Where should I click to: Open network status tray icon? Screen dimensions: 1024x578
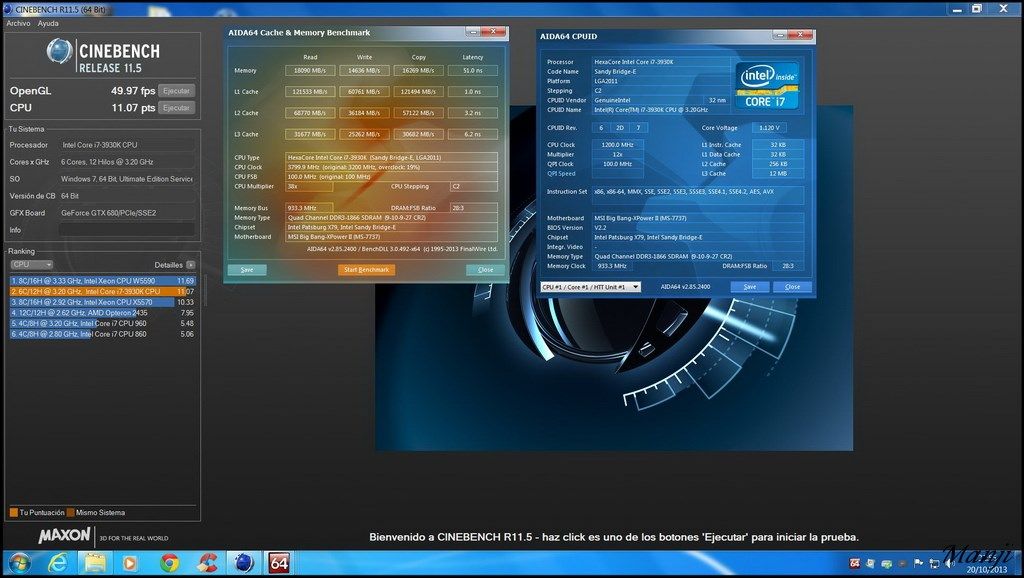click(935, 563)
